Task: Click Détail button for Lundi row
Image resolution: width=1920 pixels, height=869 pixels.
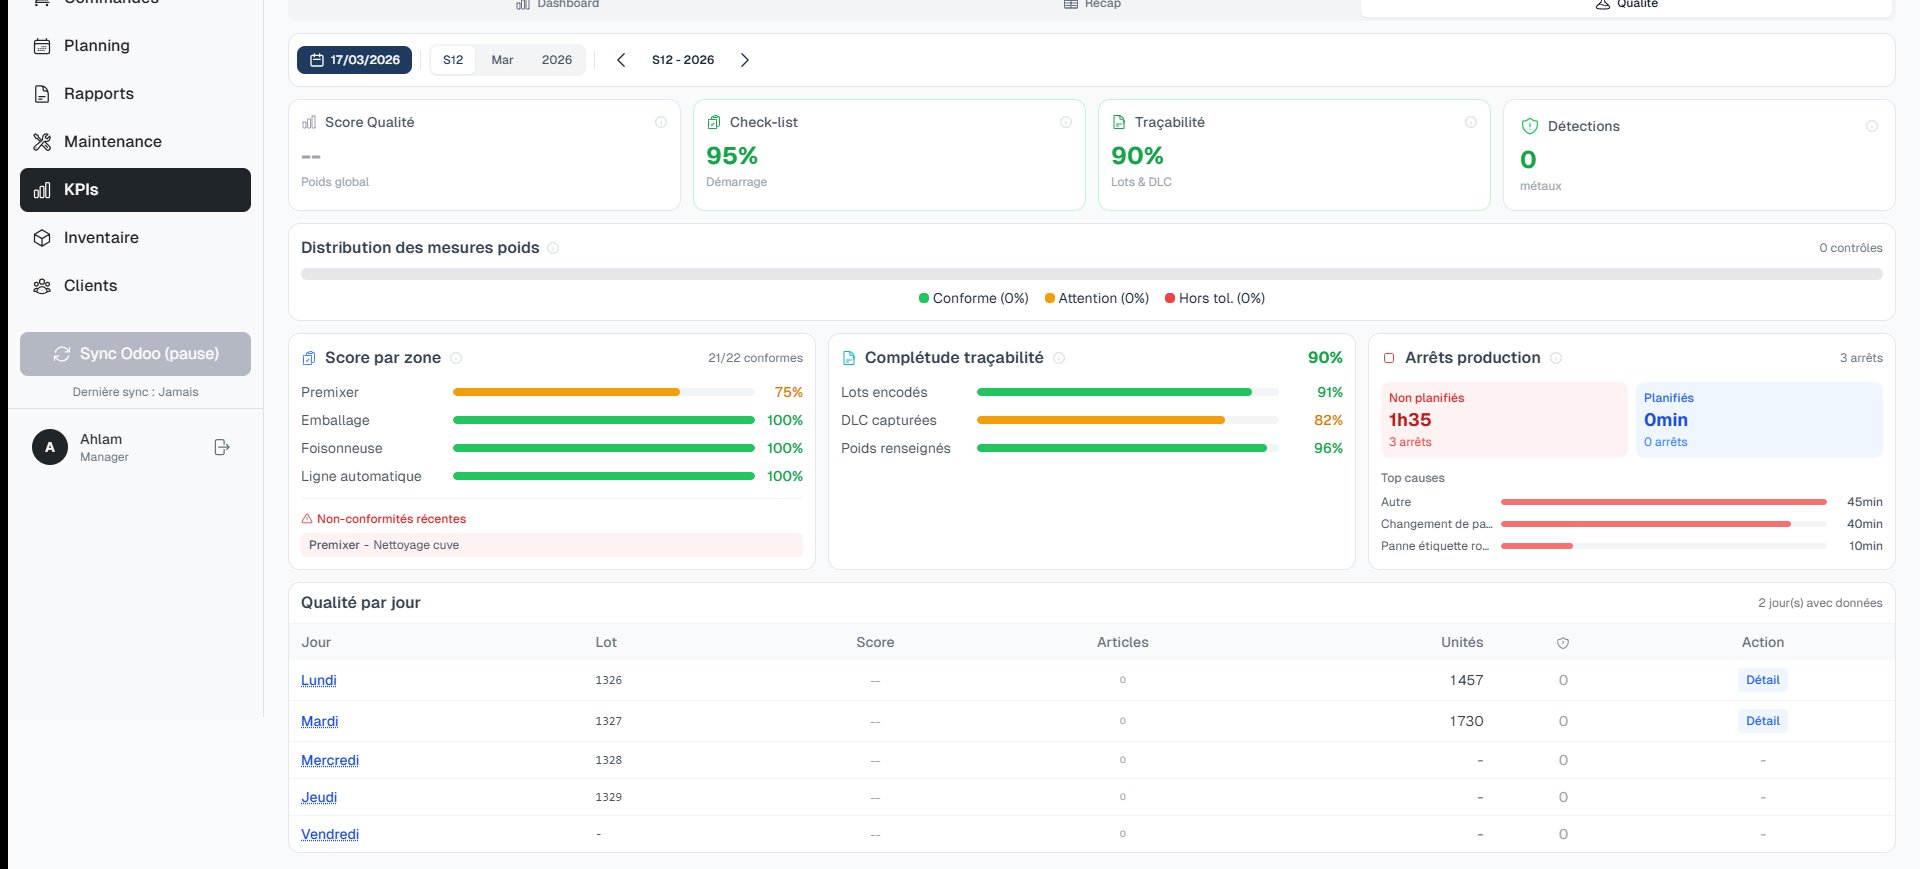Action: coord(1762,680)
